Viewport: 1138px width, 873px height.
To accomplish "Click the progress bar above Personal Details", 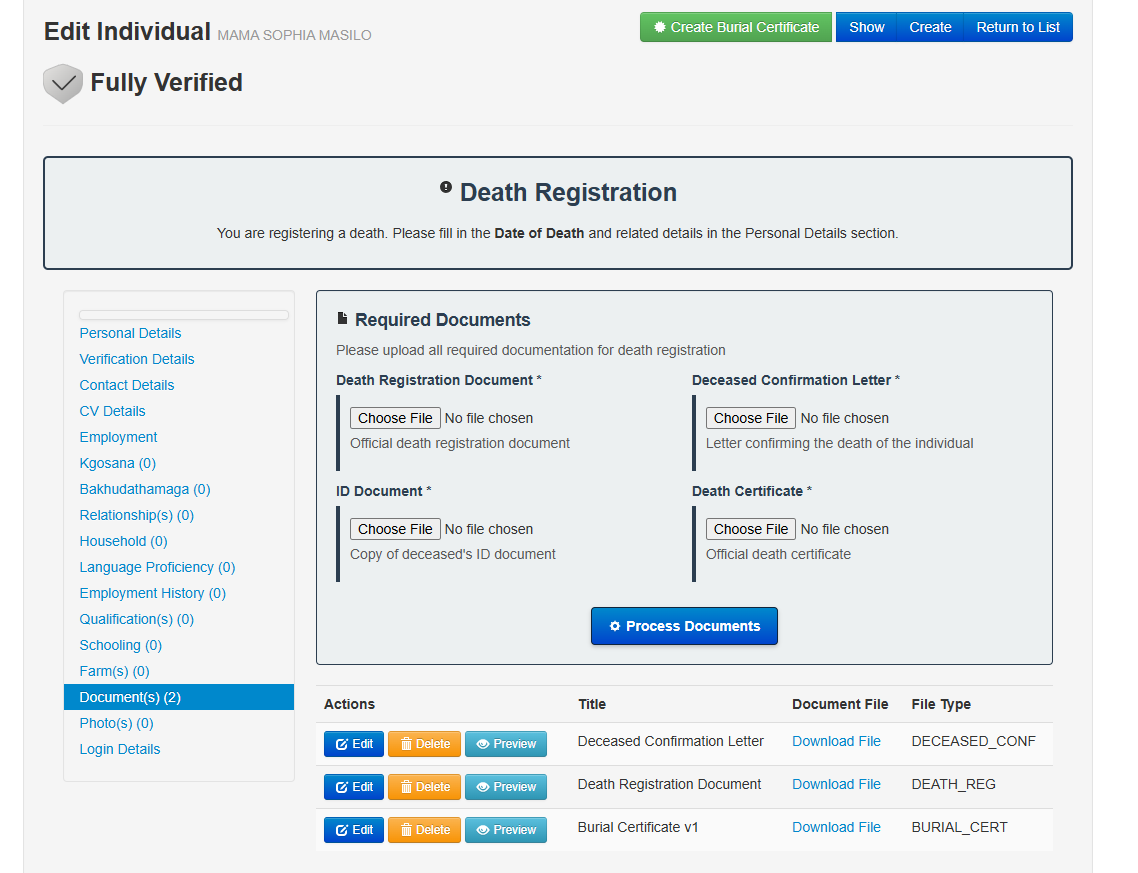I will click(184, 315).
